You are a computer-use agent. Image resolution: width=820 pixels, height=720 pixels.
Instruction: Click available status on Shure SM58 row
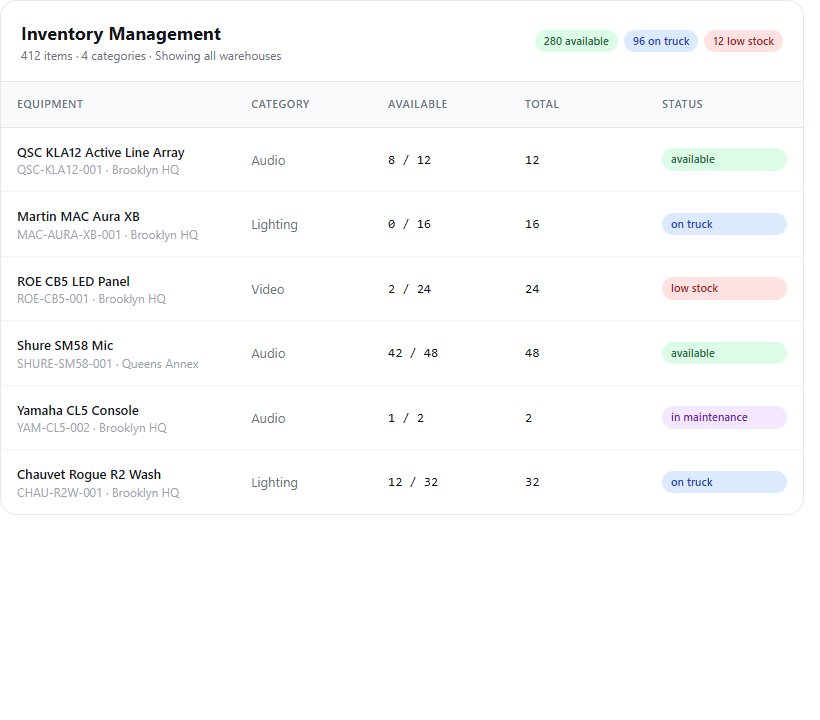click(724, 353)
